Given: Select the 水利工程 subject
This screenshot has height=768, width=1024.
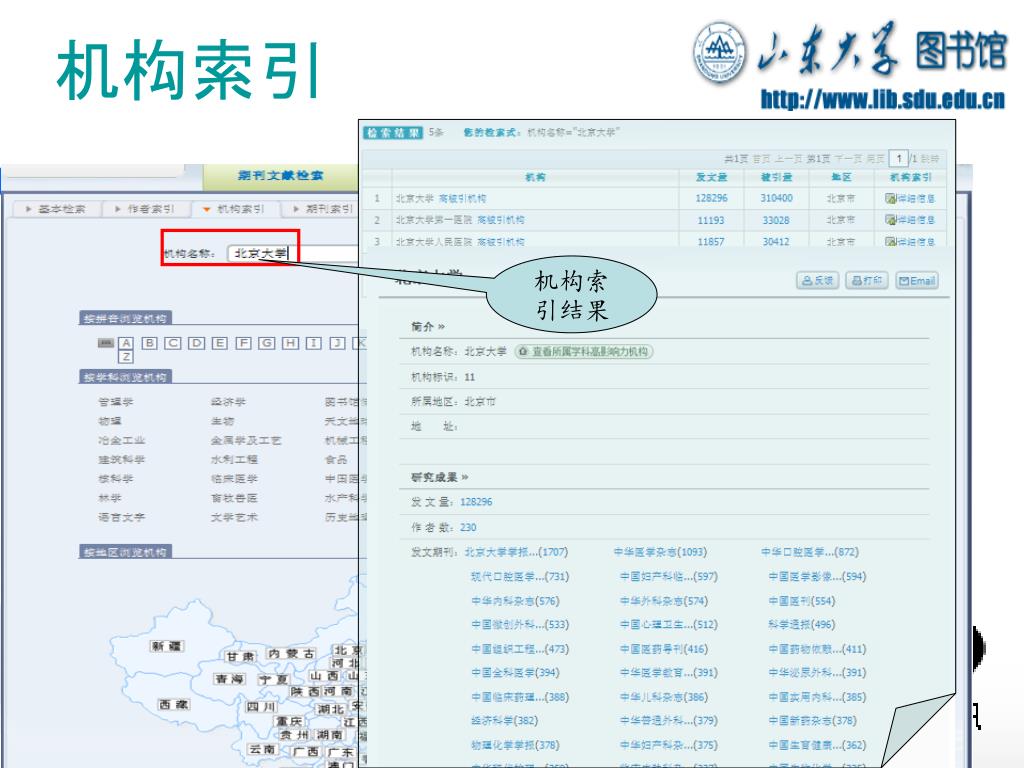Looking at the screenshot, I should pyautogui.click(x=234, y=459).
